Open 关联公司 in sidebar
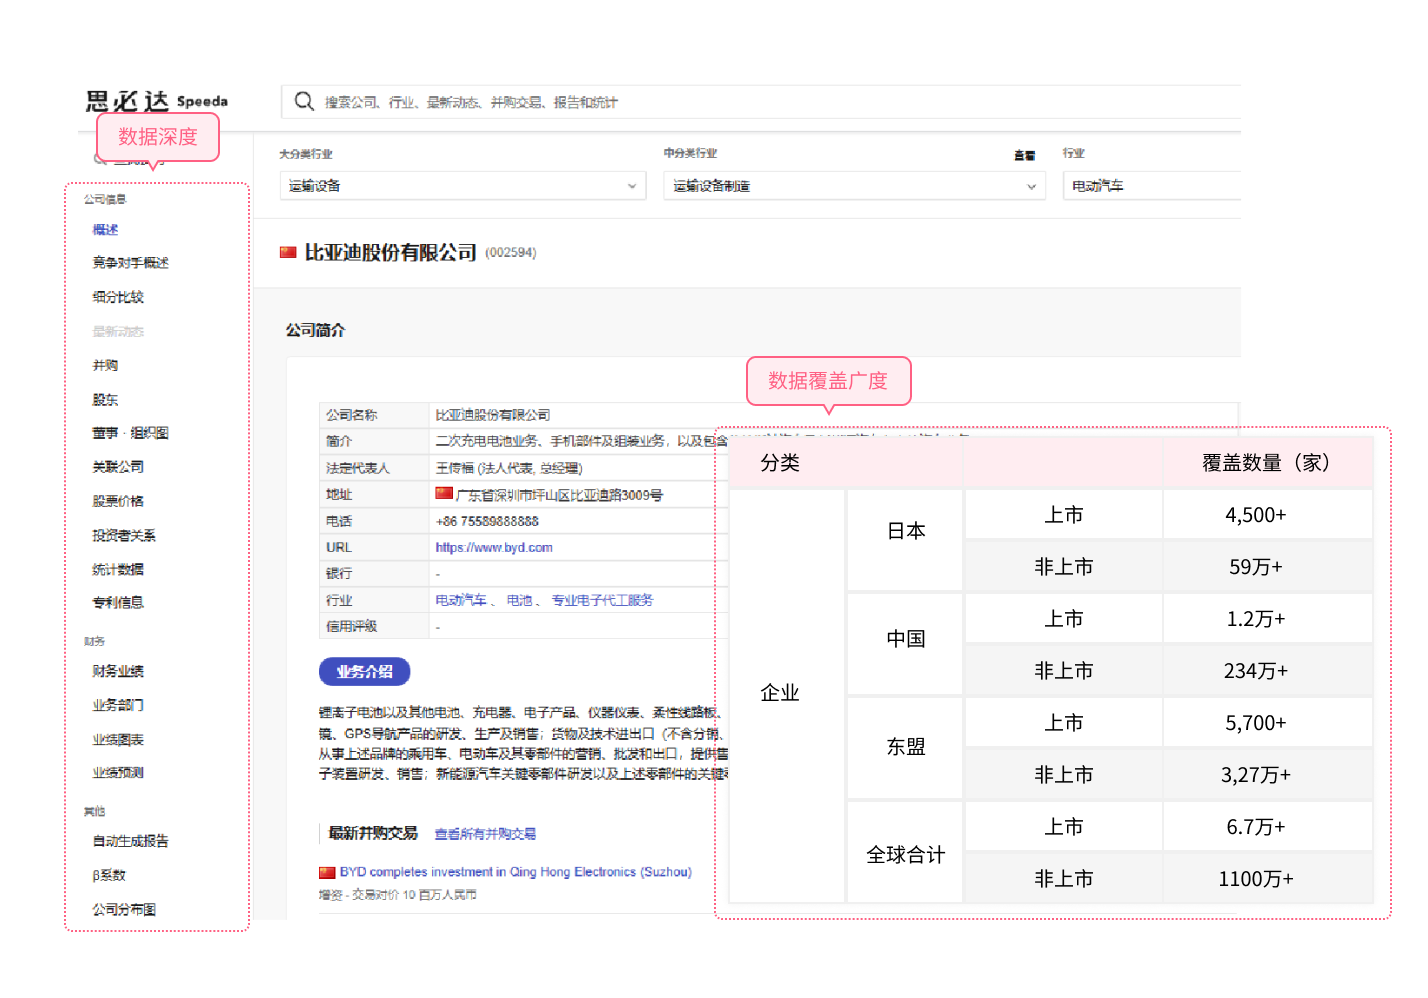This screenshot has width=1428, height=998. [x=118, y=467]
